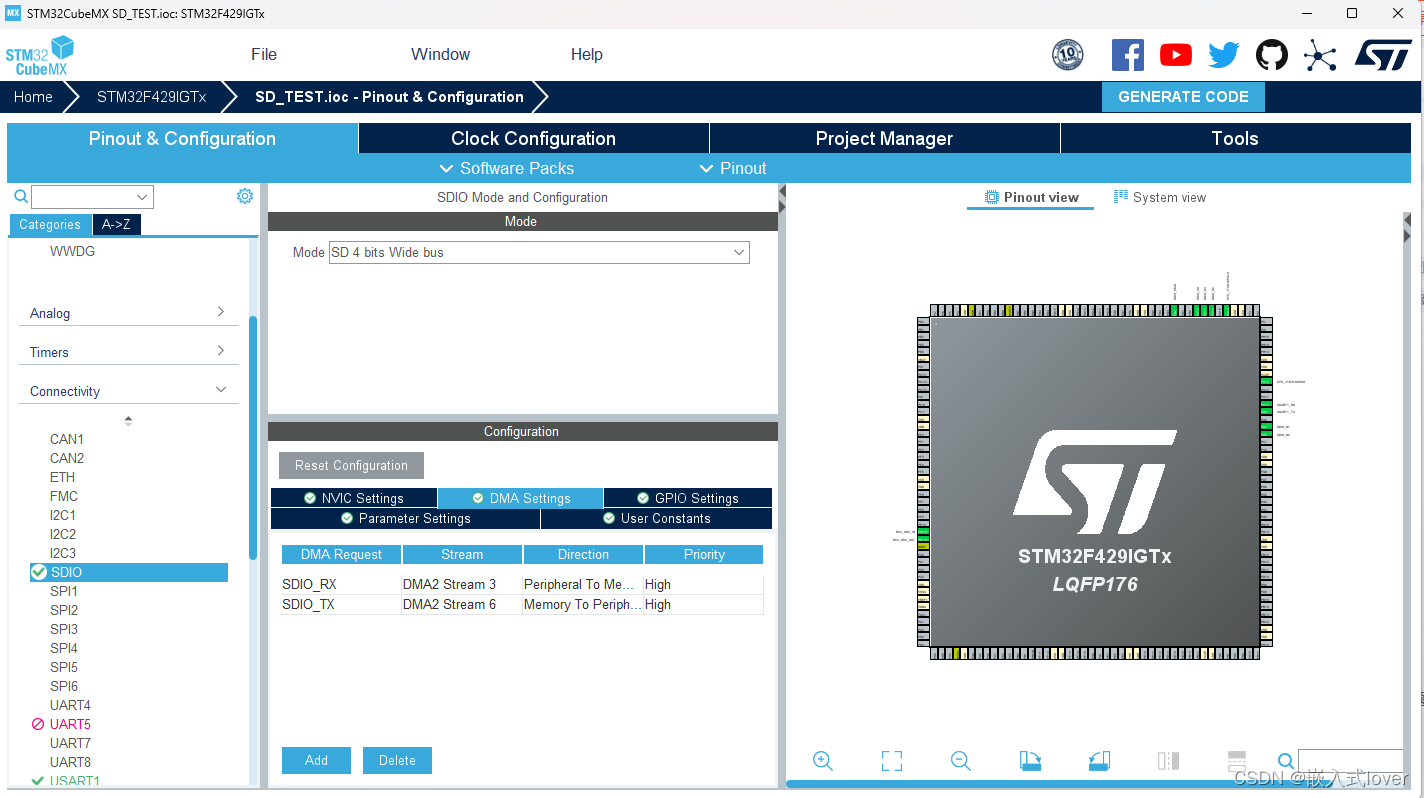
Task: Open the Window menu
Action: (440, 55)
